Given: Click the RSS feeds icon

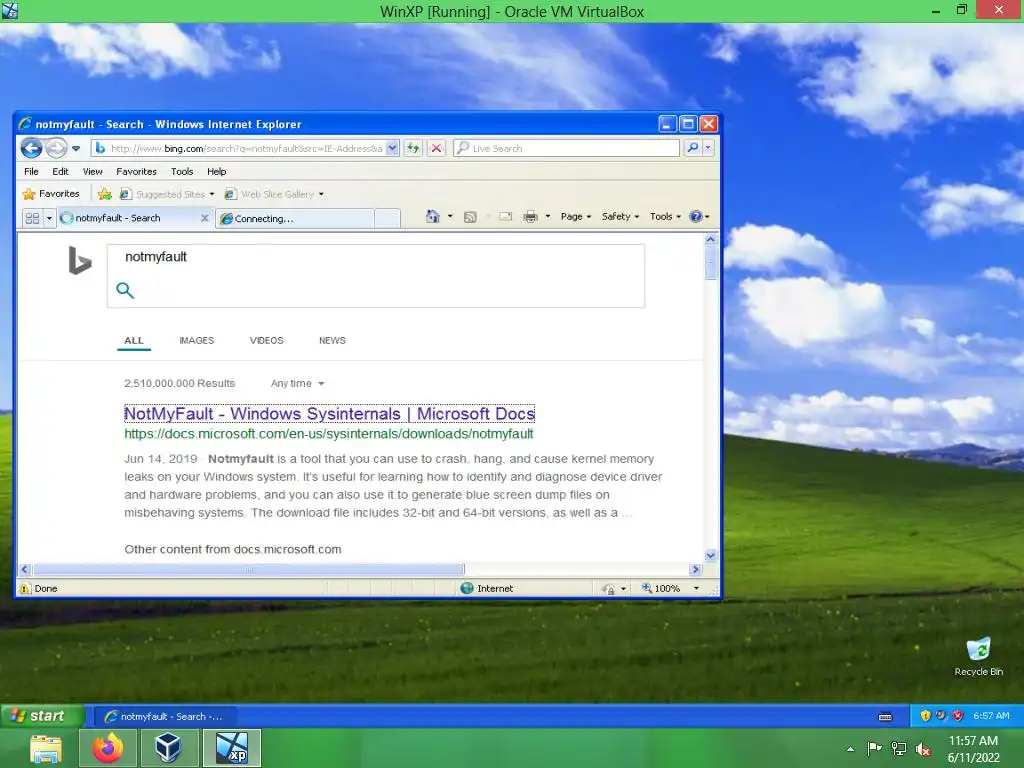Looking at the screenshot, I should [x=470, y=217].
